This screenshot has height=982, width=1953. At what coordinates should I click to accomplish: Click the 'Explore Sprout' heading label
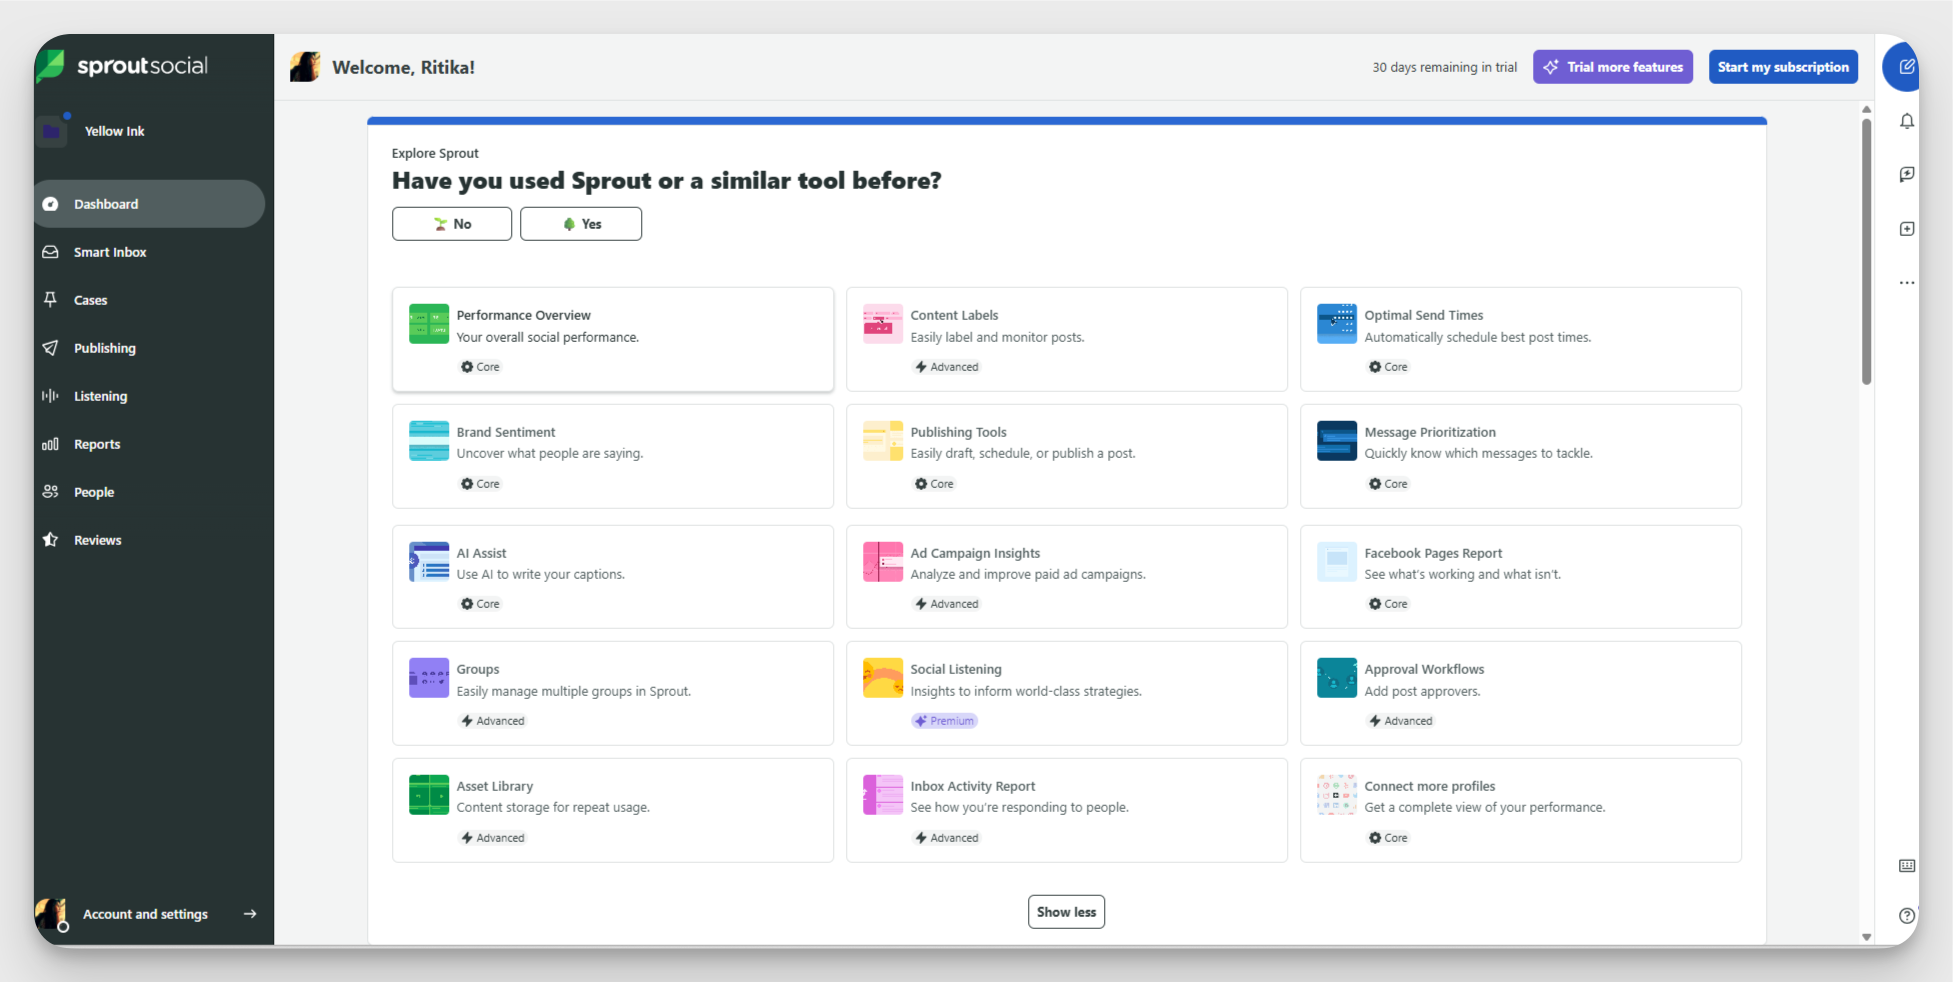(x=435, y=153)
